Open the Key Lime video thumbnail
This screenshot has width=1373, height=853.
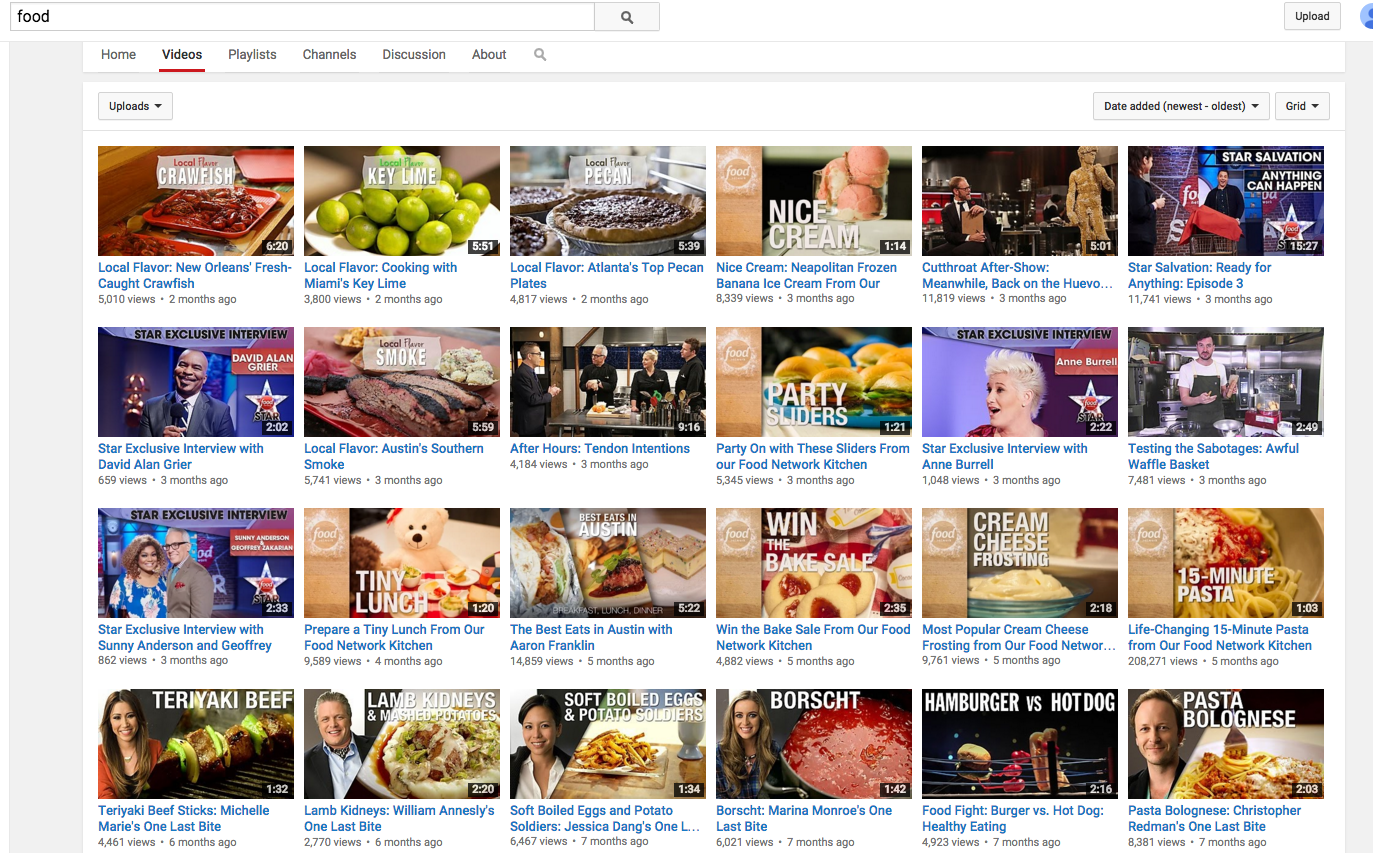[402, 201]
